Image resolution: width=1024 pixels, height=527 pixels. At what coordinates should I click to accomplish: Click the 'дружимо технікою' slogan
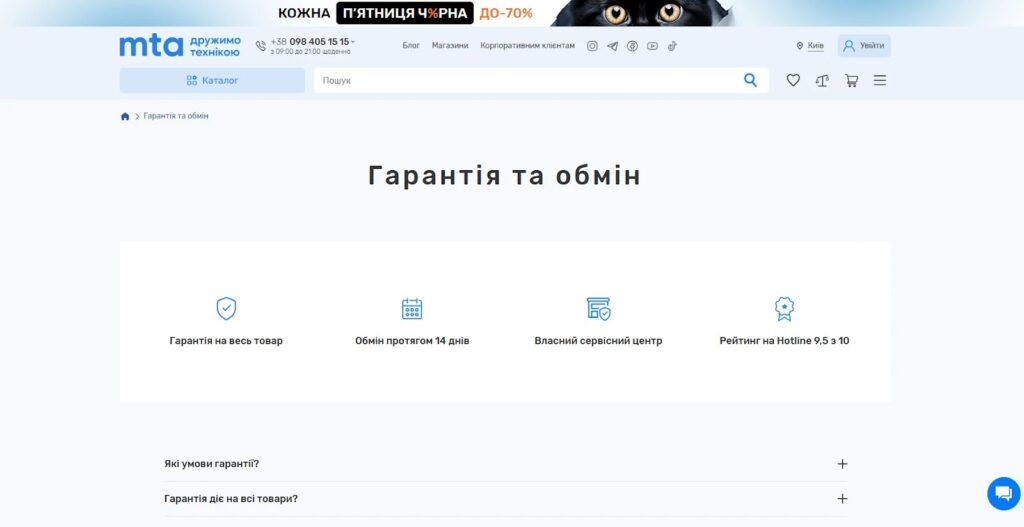click(x=215, y=46)
